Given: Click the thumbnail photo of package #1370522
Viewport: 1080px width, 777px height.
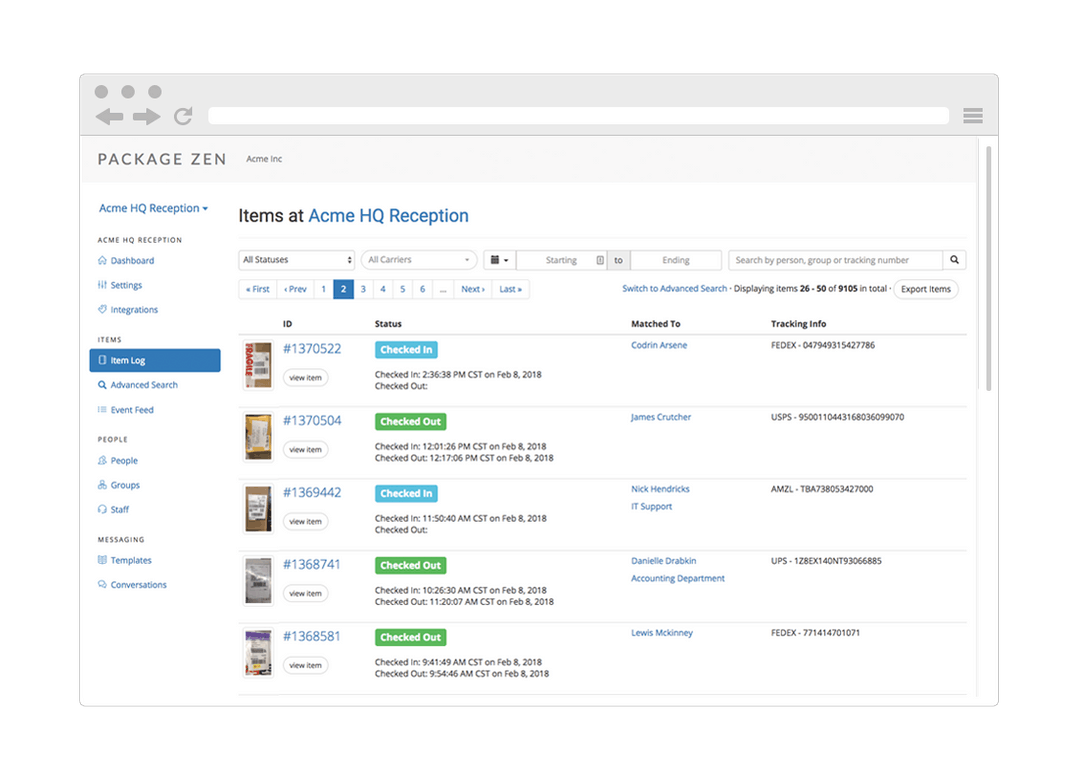Looking at the screenshot, I should [257, 365].
